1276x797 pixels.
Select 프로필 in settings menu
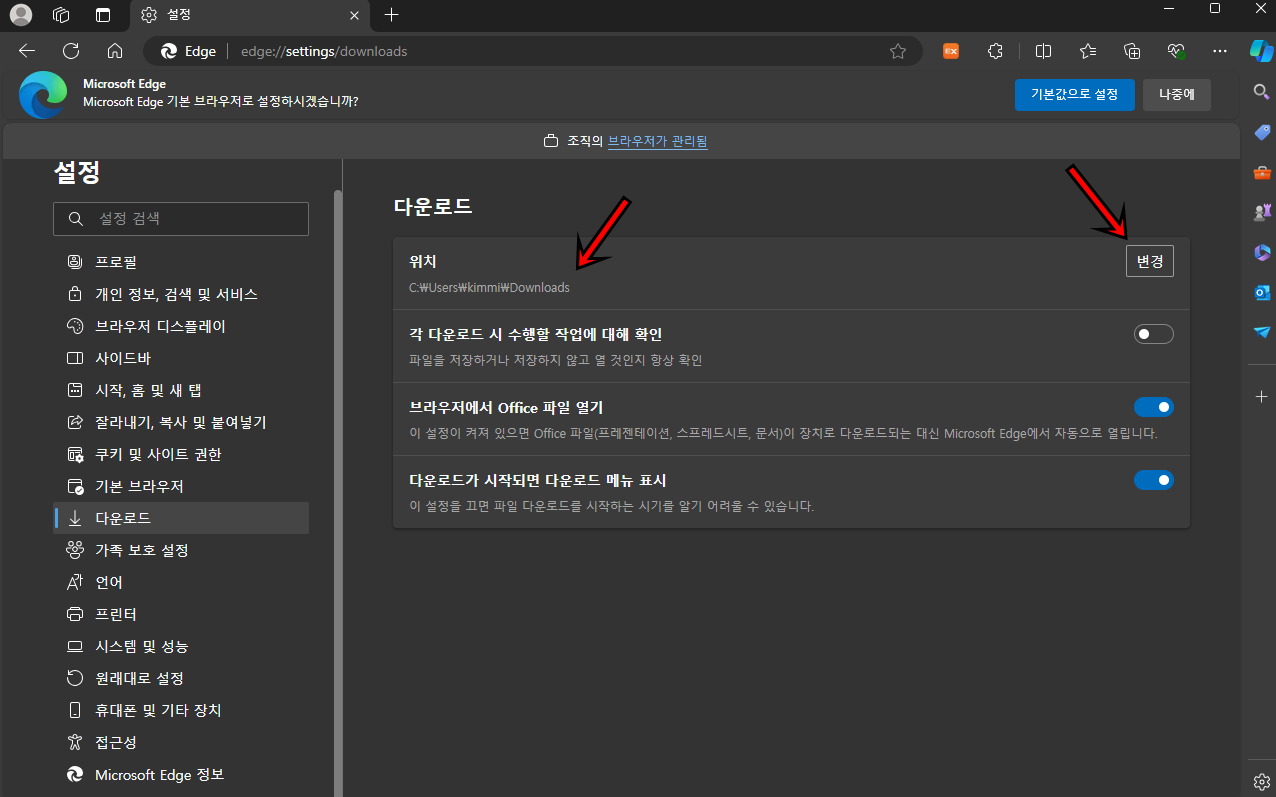tap(181, 262)
